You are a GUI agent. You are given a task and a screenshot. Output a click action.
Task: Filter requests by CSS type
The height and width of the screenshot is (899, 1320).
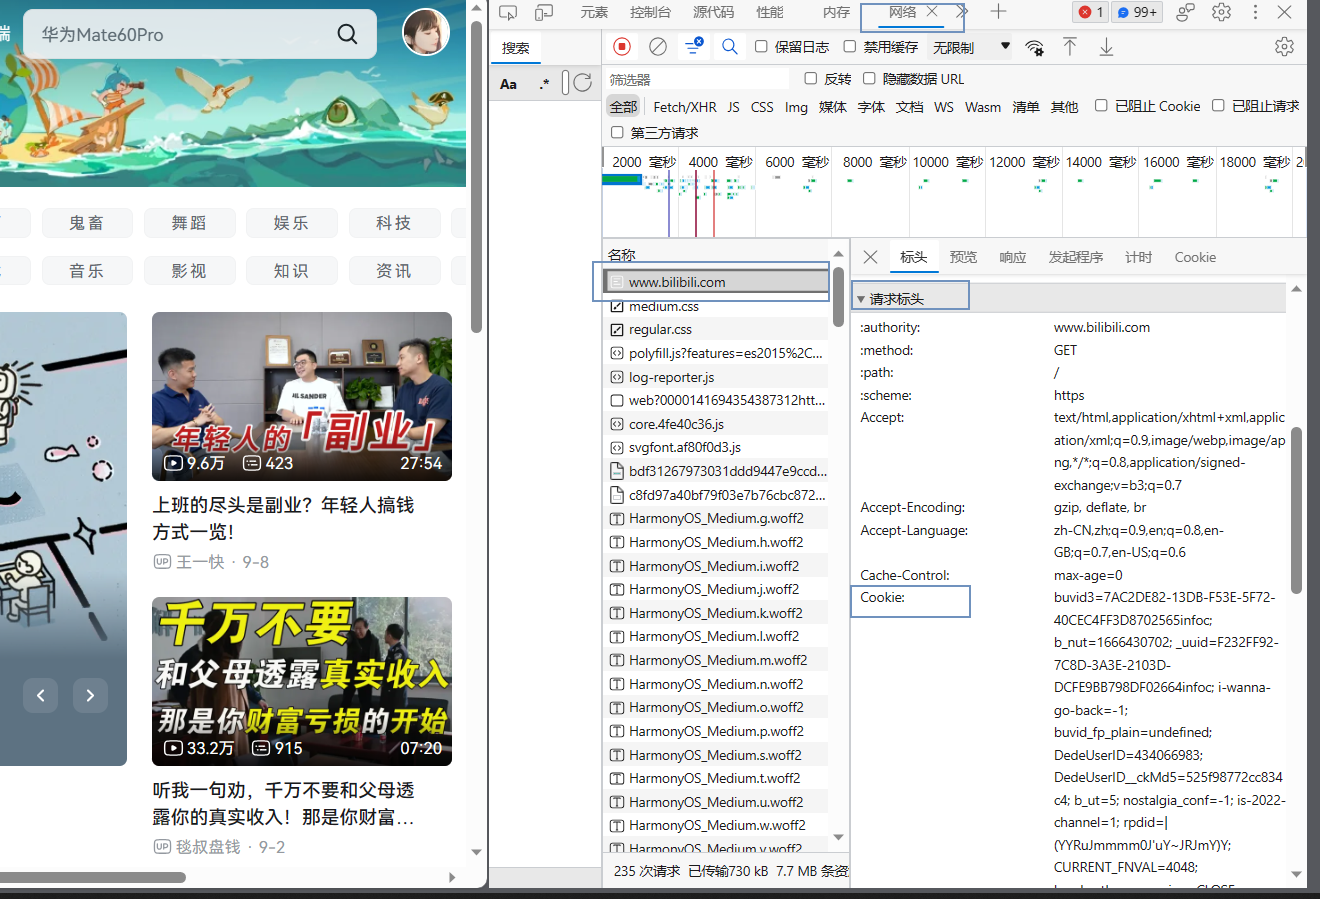click(x=762, y=107)
